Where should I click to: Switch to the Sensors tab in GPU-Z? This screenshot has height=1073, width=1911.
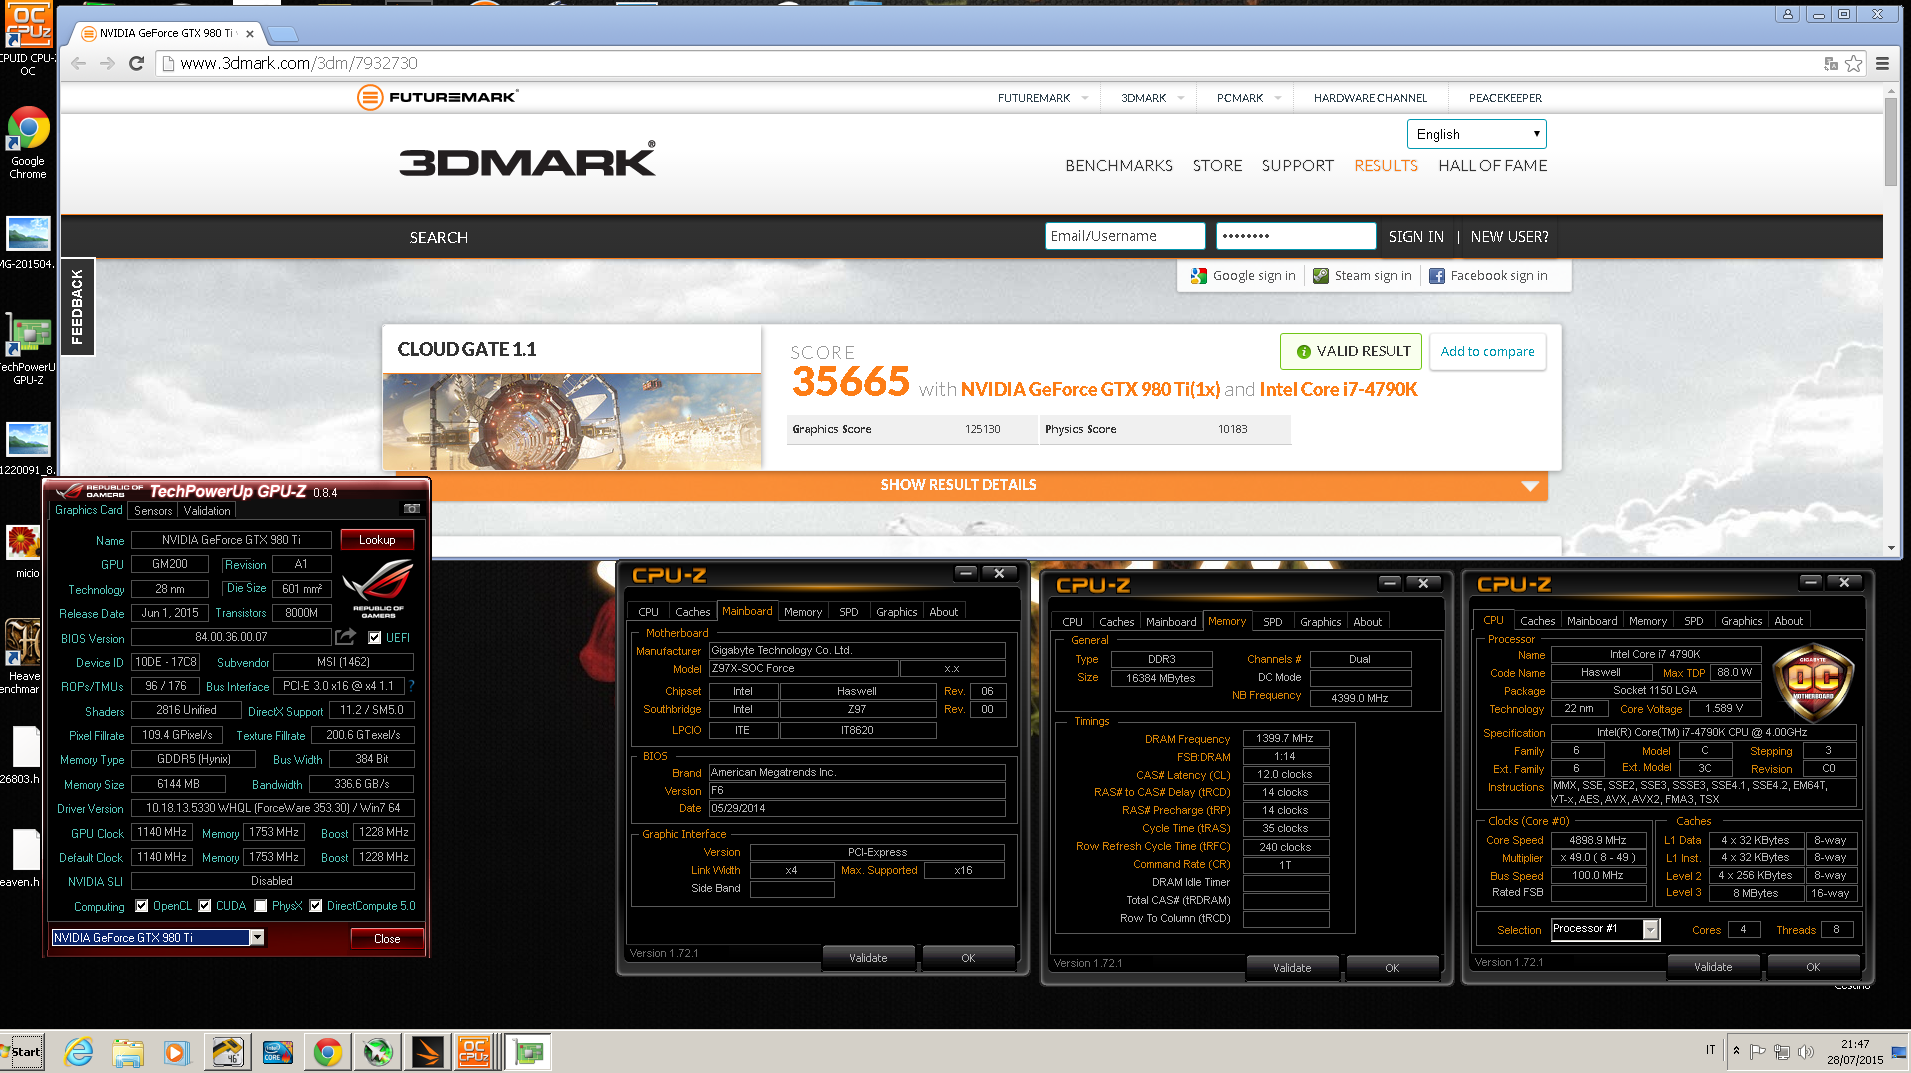(x=153, y=510)
